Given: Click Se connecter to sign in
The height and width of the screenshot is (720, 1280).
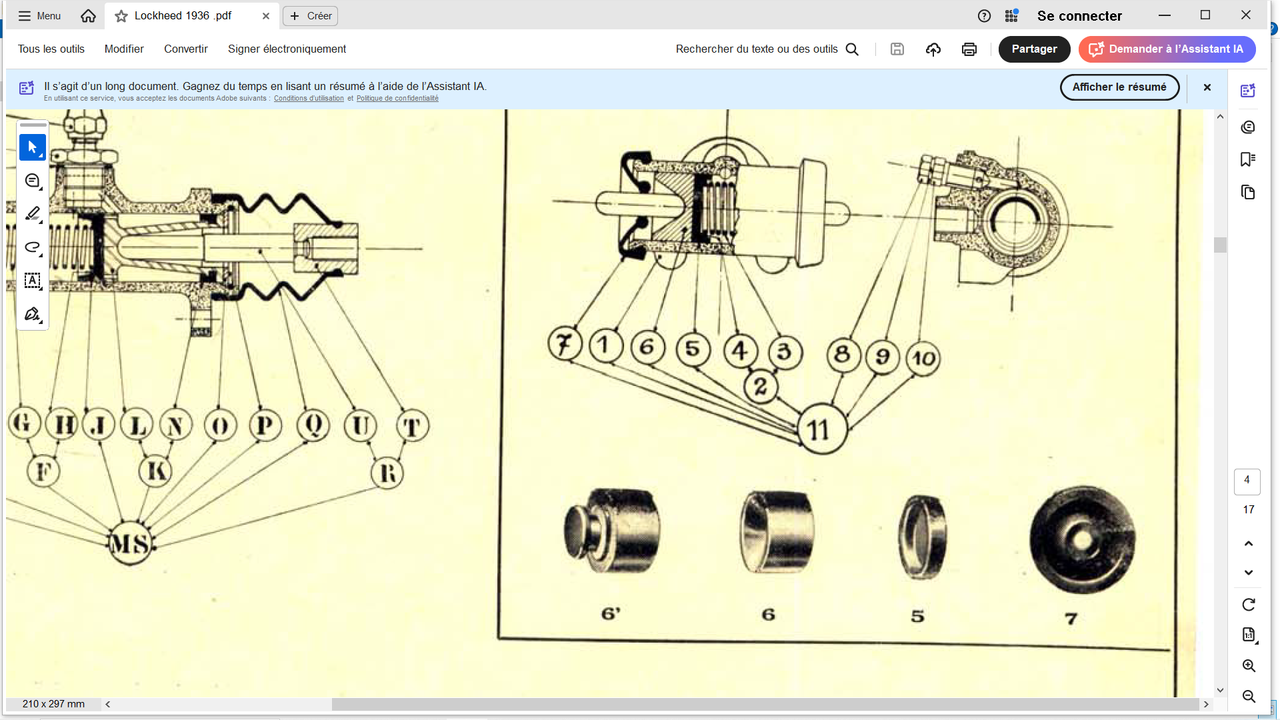Looking at the screenshot, I should tap(1079, 16).
